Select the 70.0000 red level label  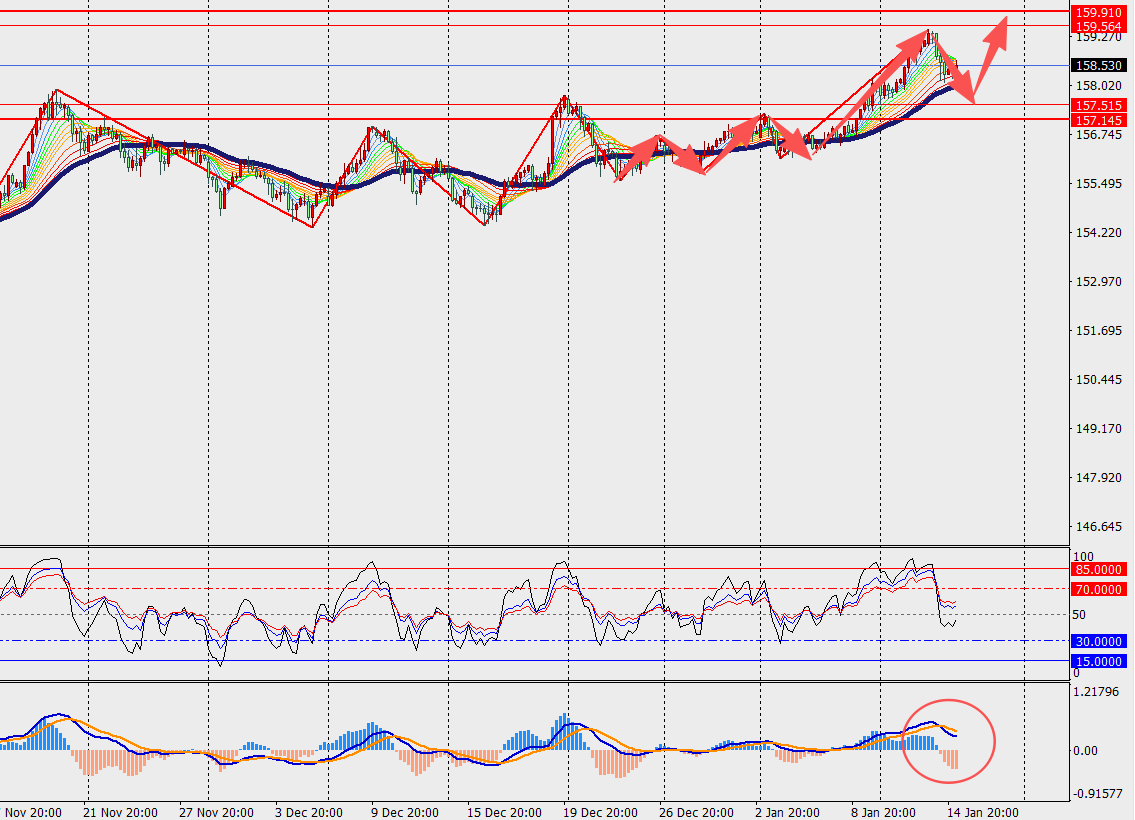1099,590
